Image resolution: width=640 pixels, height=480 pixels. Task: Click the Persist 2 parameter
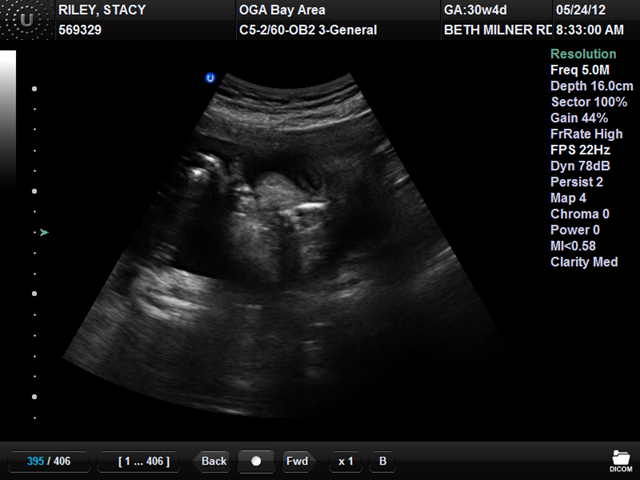click(x=576, y=182)
